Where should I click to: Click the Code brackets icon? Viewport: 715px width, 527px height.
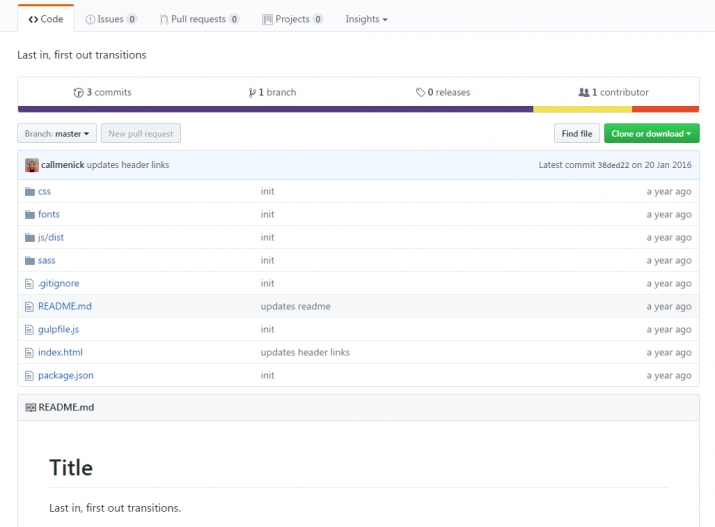coord(33,19)
